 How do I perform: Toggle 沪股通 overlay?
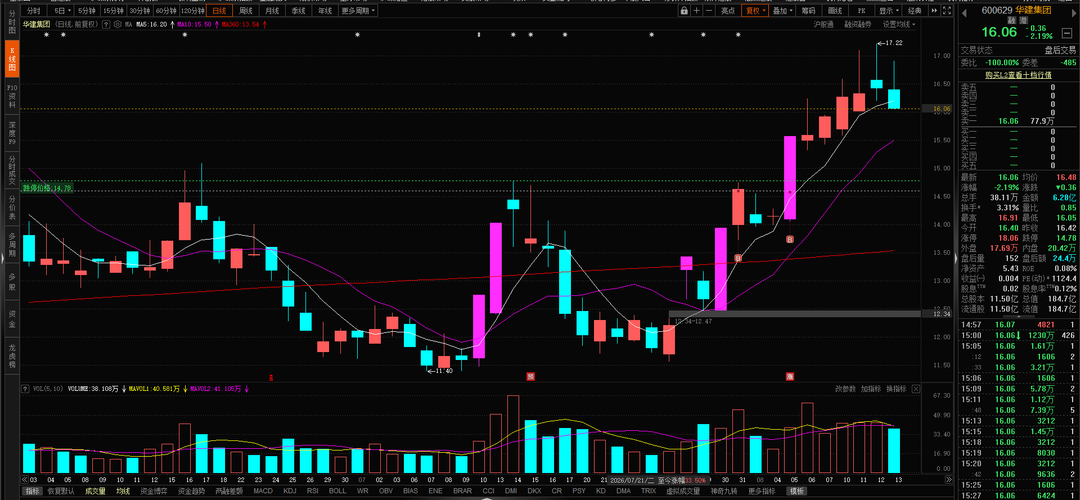click(823, 24)
